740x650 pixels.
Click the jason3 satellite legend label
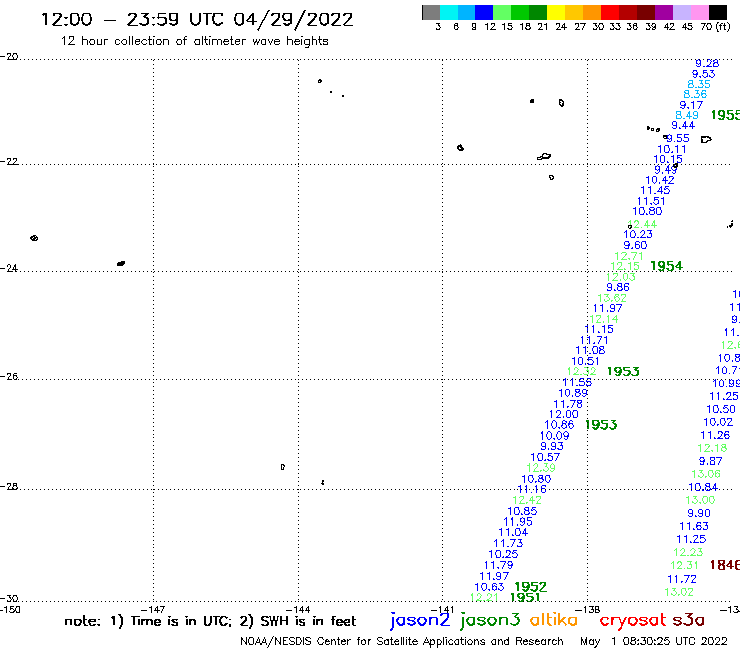tap(490, 621)
